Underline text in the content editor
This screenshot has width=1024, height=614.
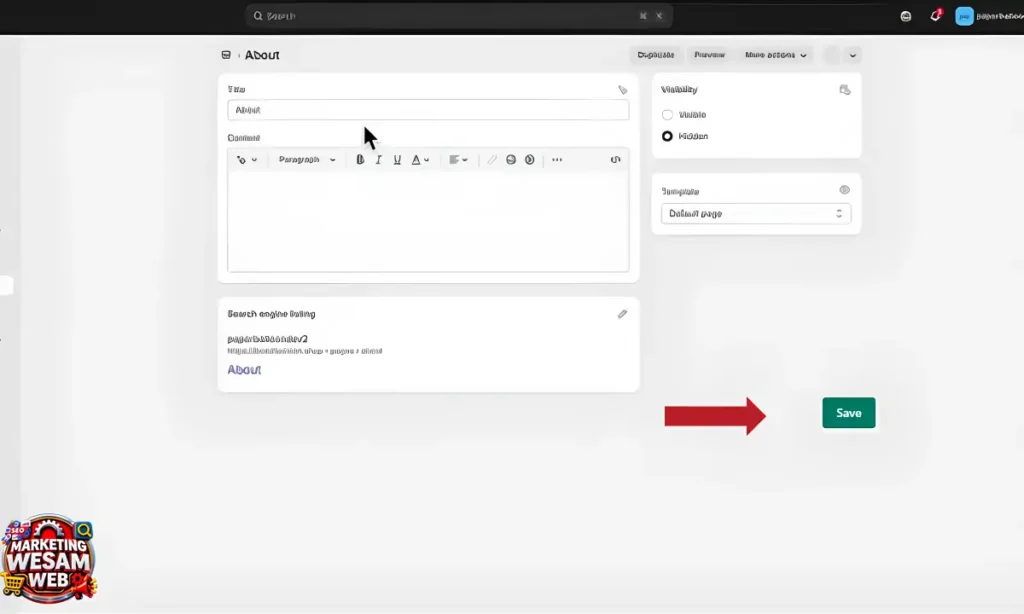(x=397, y=159)
